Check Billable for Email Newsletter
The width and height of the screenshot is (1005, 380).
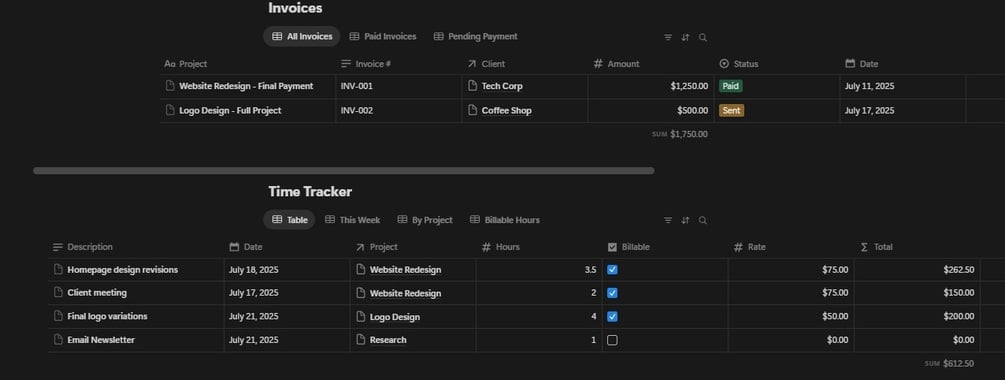pos(612,340)
